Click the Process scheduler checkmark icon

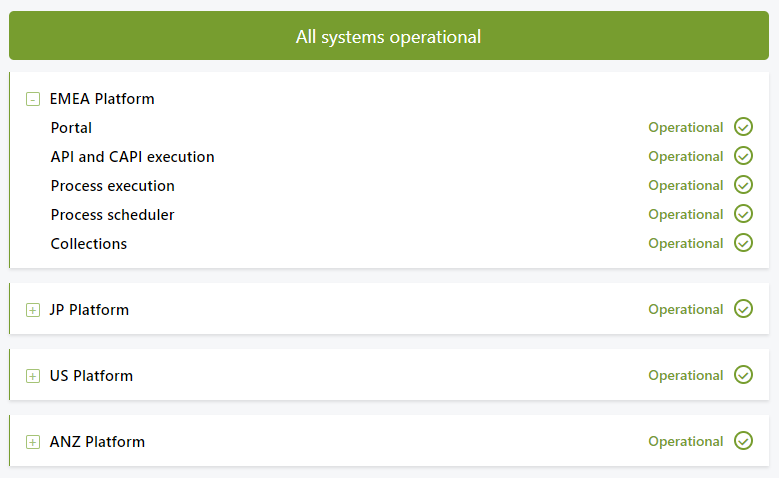click(x=743, y=214)
